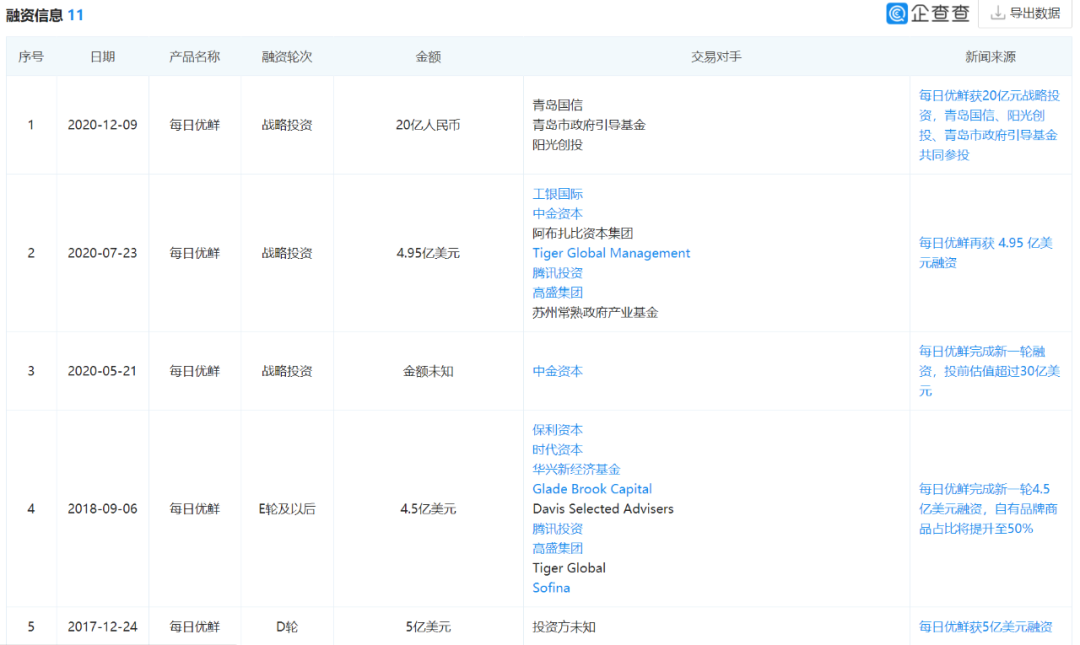Click 战略投资 in the 2020-12-09 row
This screenshot has height=645, width=1080.
(x=287, y=125)
